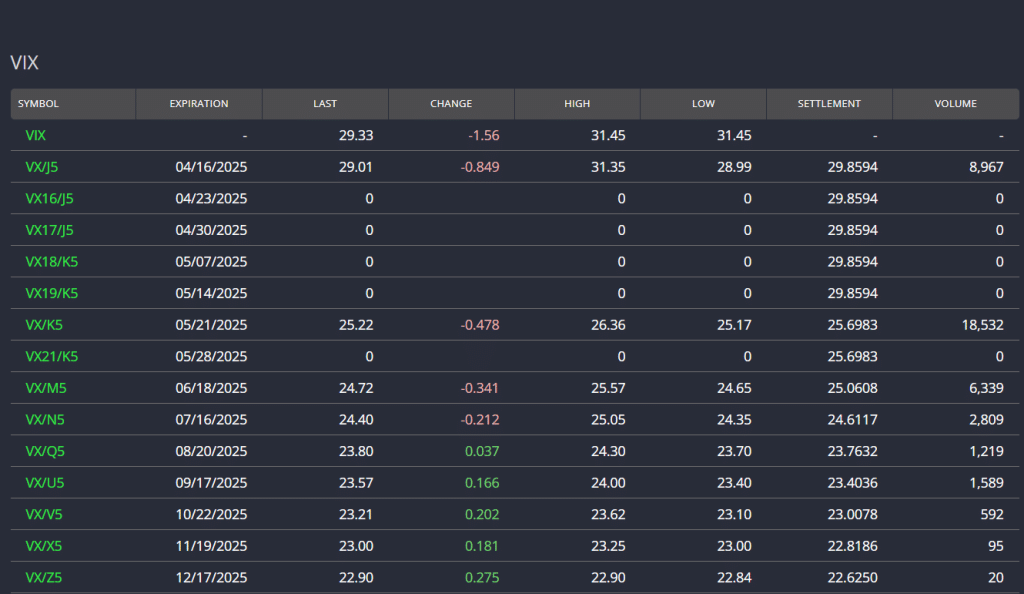Click the VX19/K5 symbol
Image resolution: width=1024 pixels, height=594 pixels.
[x=51, y=293]
